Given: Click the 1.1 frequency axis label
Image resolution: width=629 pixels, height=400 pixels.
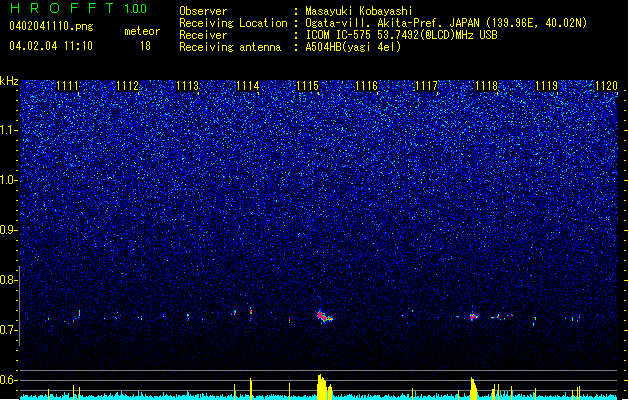Looking at the screenshot, I should pyautogui.click(x=9, y=130).
